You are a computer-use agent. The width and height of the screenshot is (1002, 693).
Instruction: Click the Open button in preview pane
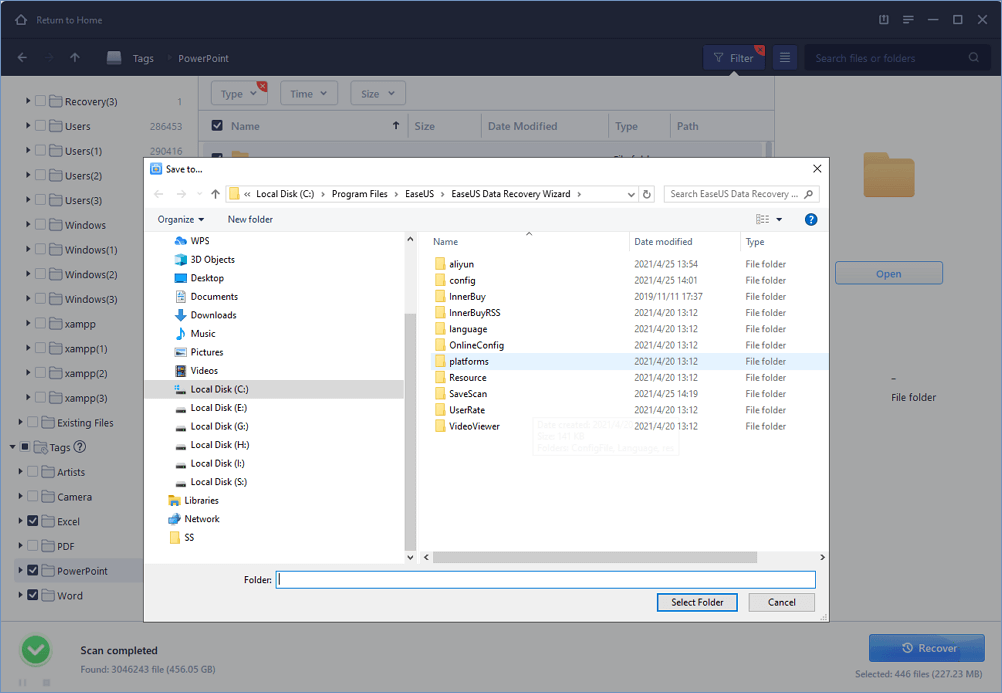click(x=888, y=273)
